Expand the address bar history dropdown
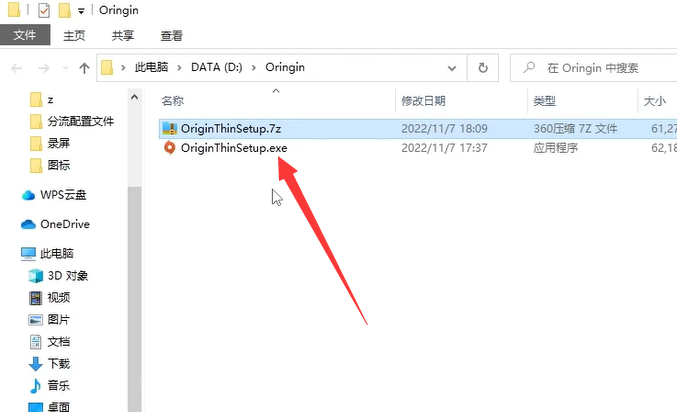 [x=452, y=68]
